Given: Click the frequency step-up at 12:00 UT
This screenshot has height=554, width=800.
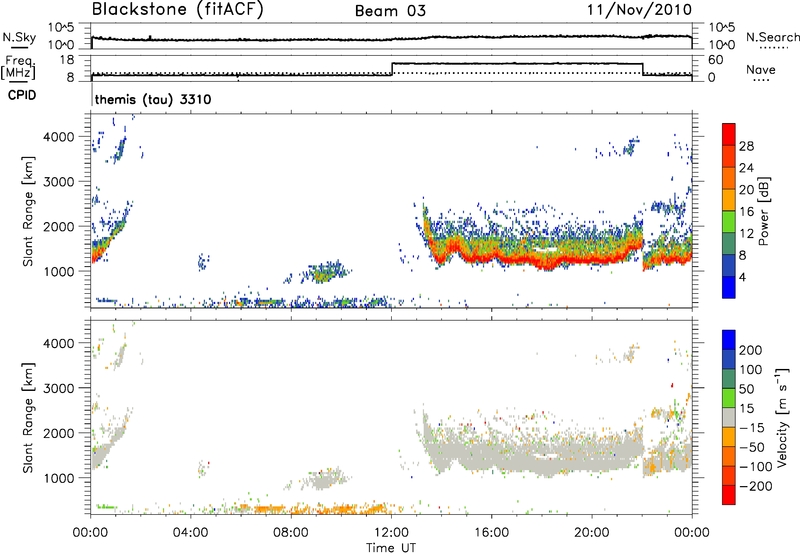Looking at the screenshot, I should pyautogui.click(x=392, y=69).
